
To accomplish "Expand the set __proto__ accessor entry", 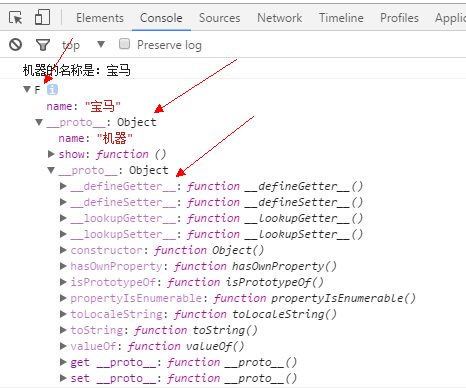I will point(63,378).
